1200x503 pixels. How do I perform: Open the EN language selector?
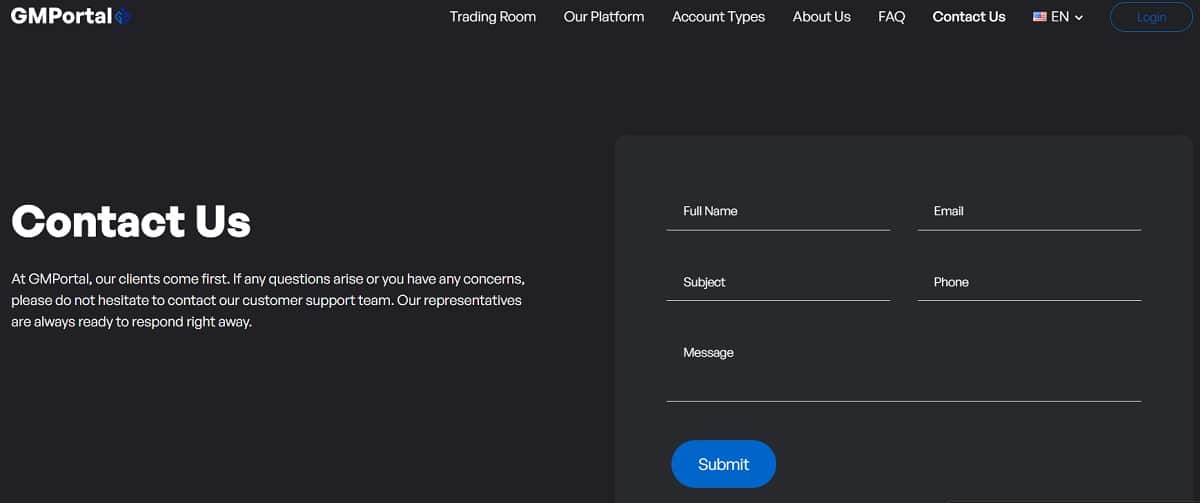pos(1060,17)
